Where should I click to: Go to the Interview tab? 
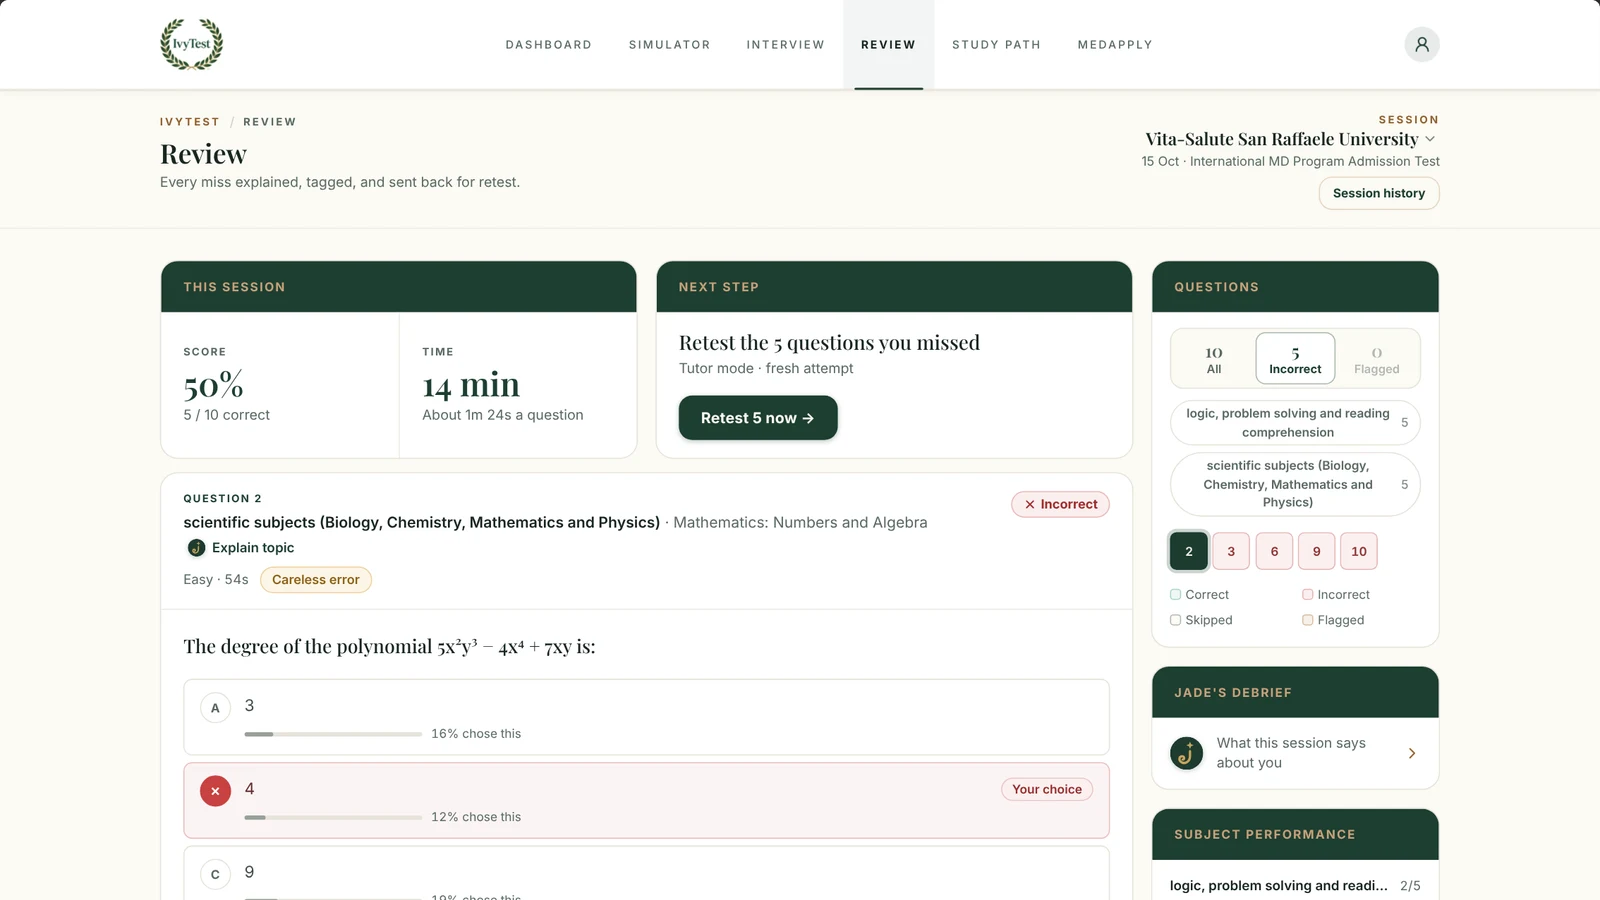785,45
